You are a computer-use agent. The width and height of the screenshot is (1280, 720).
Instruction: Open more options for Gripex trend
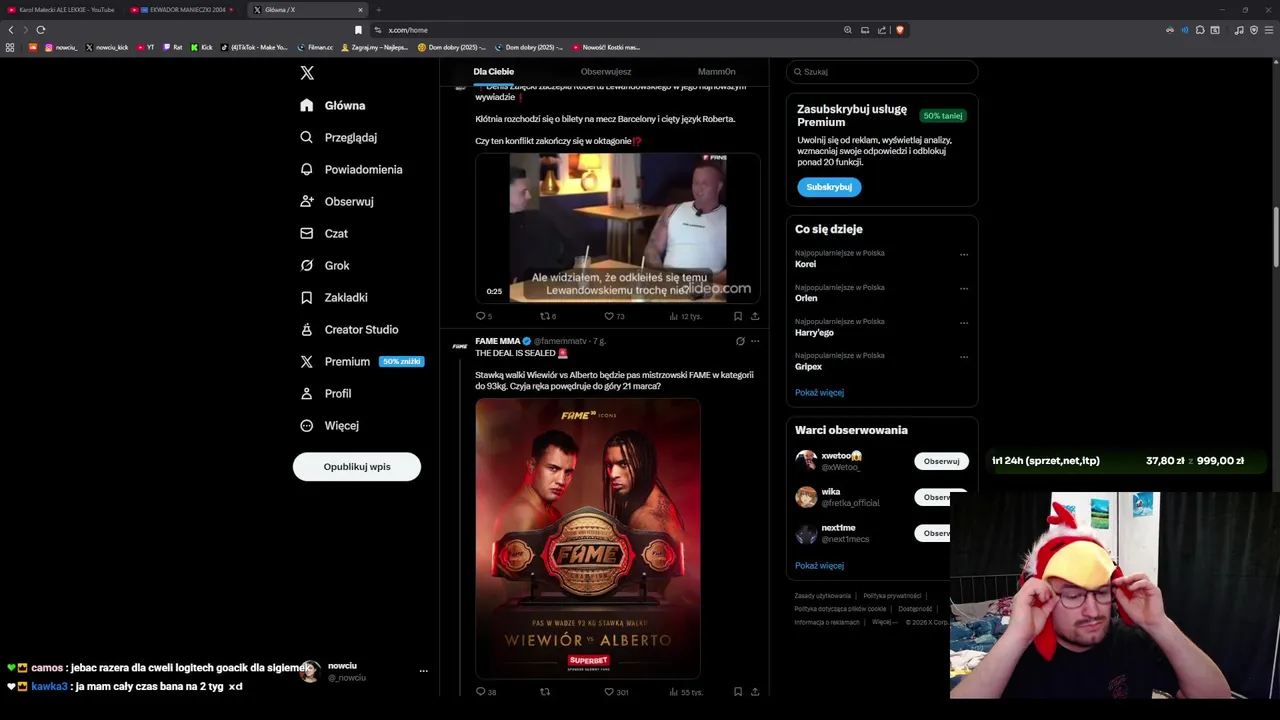(964, 356)
